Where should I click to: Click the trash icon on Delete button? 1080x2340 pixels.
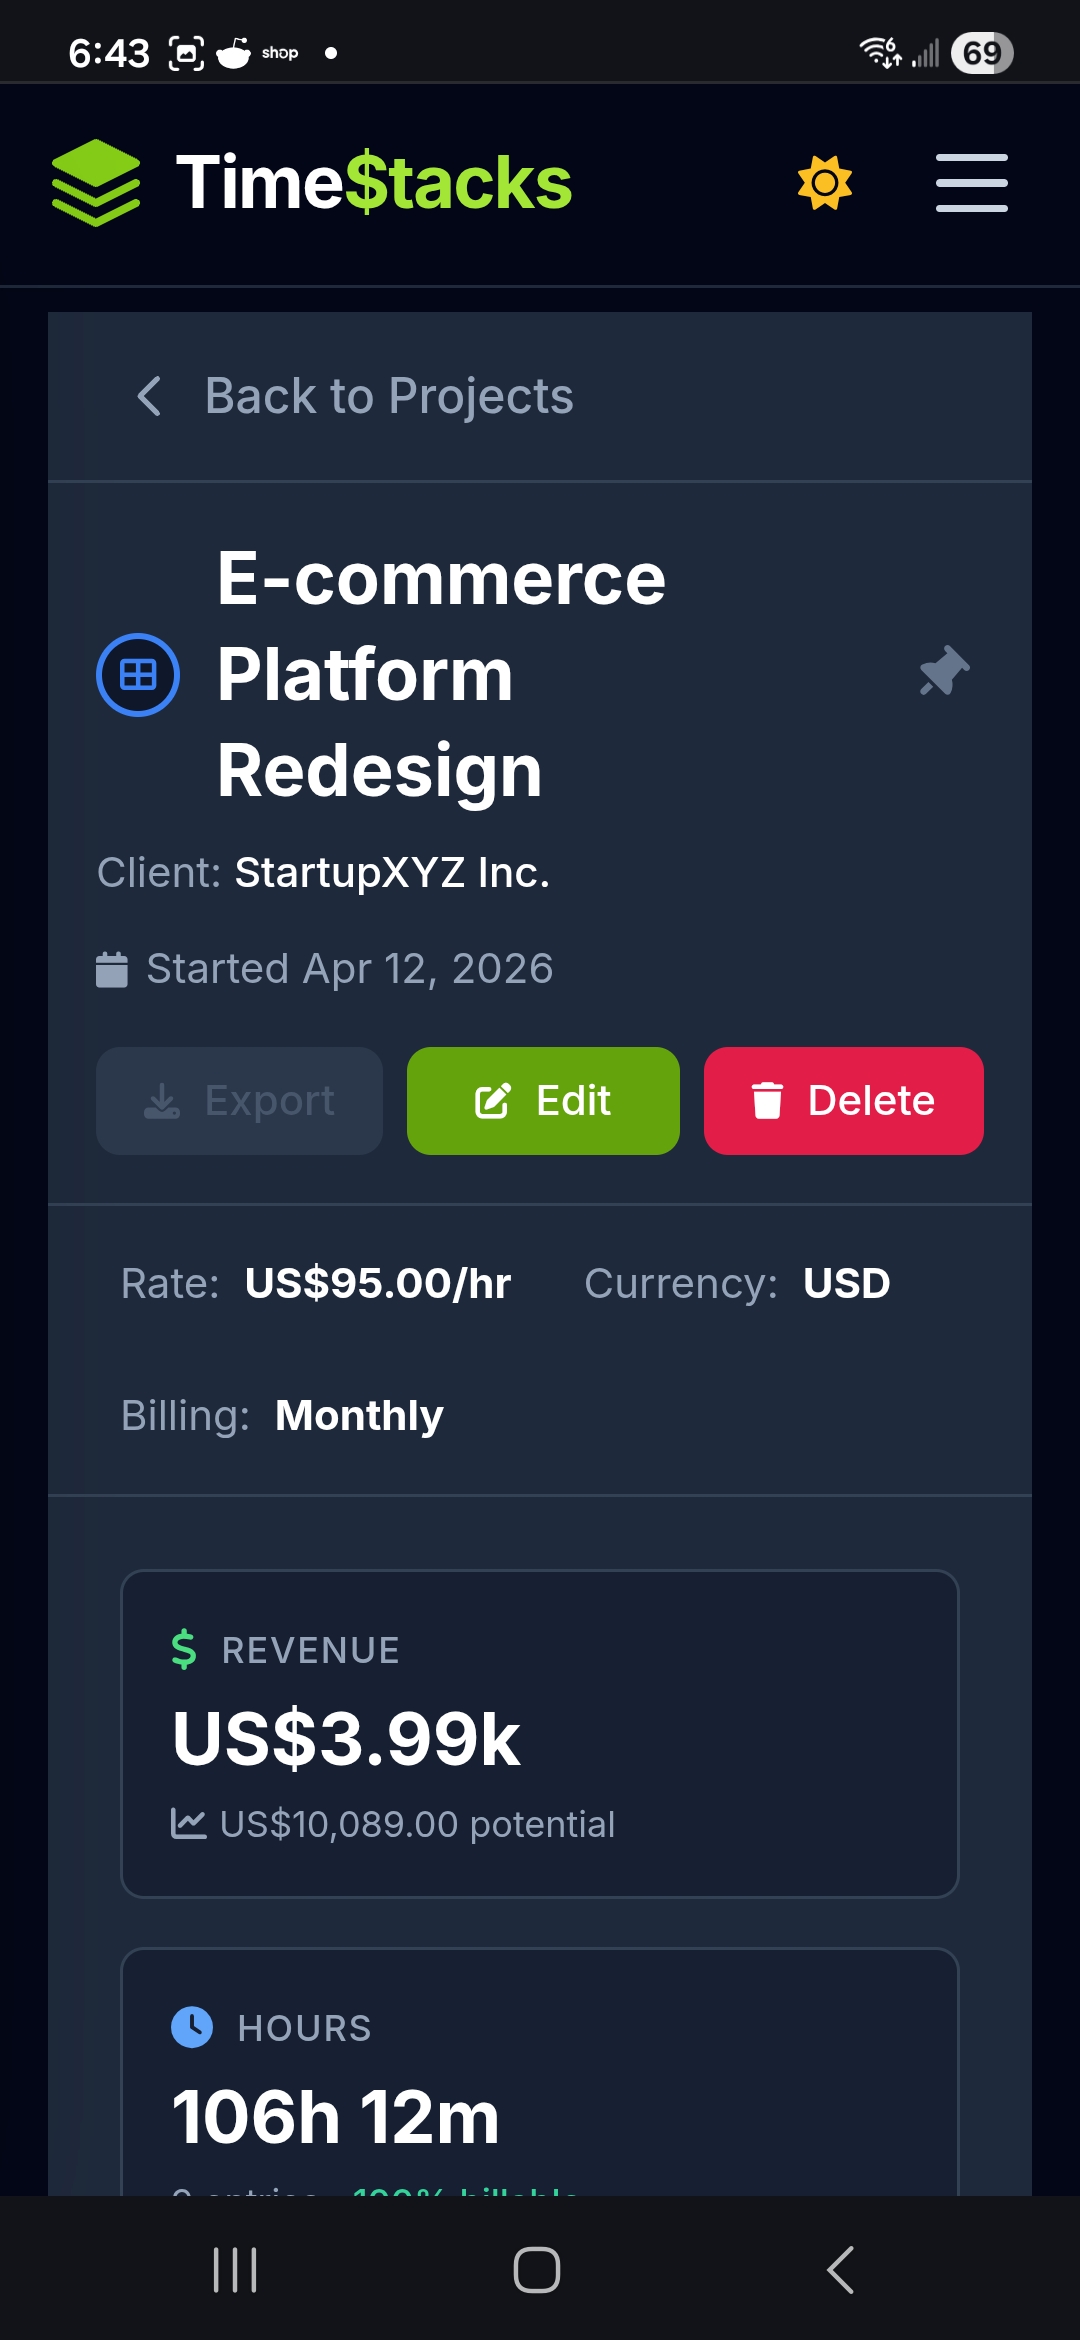[x=767, y=1099]
